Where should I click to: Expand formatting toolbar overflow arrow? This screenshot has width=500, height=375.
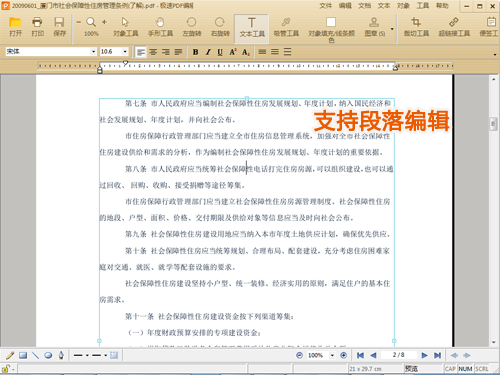[495, 54]
